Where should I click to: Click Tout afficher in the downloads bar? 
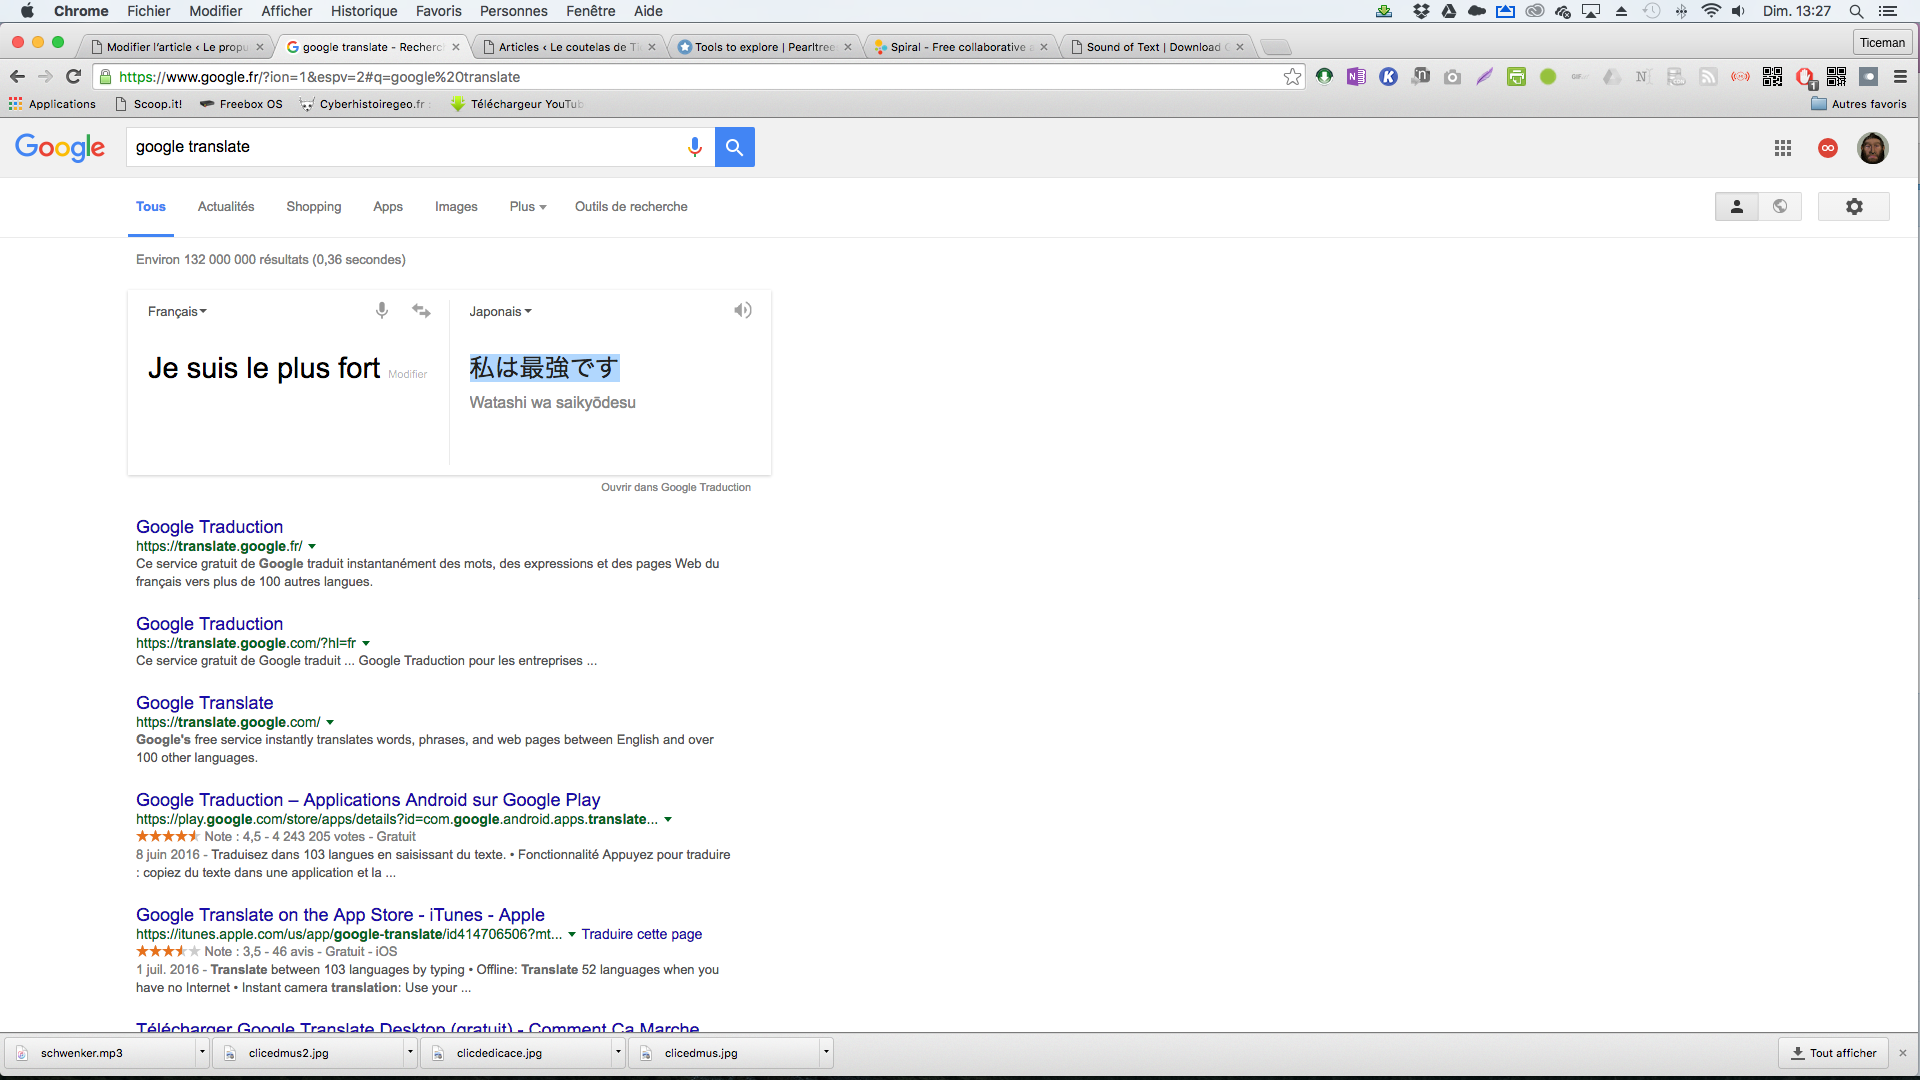click(1833, 1053)
